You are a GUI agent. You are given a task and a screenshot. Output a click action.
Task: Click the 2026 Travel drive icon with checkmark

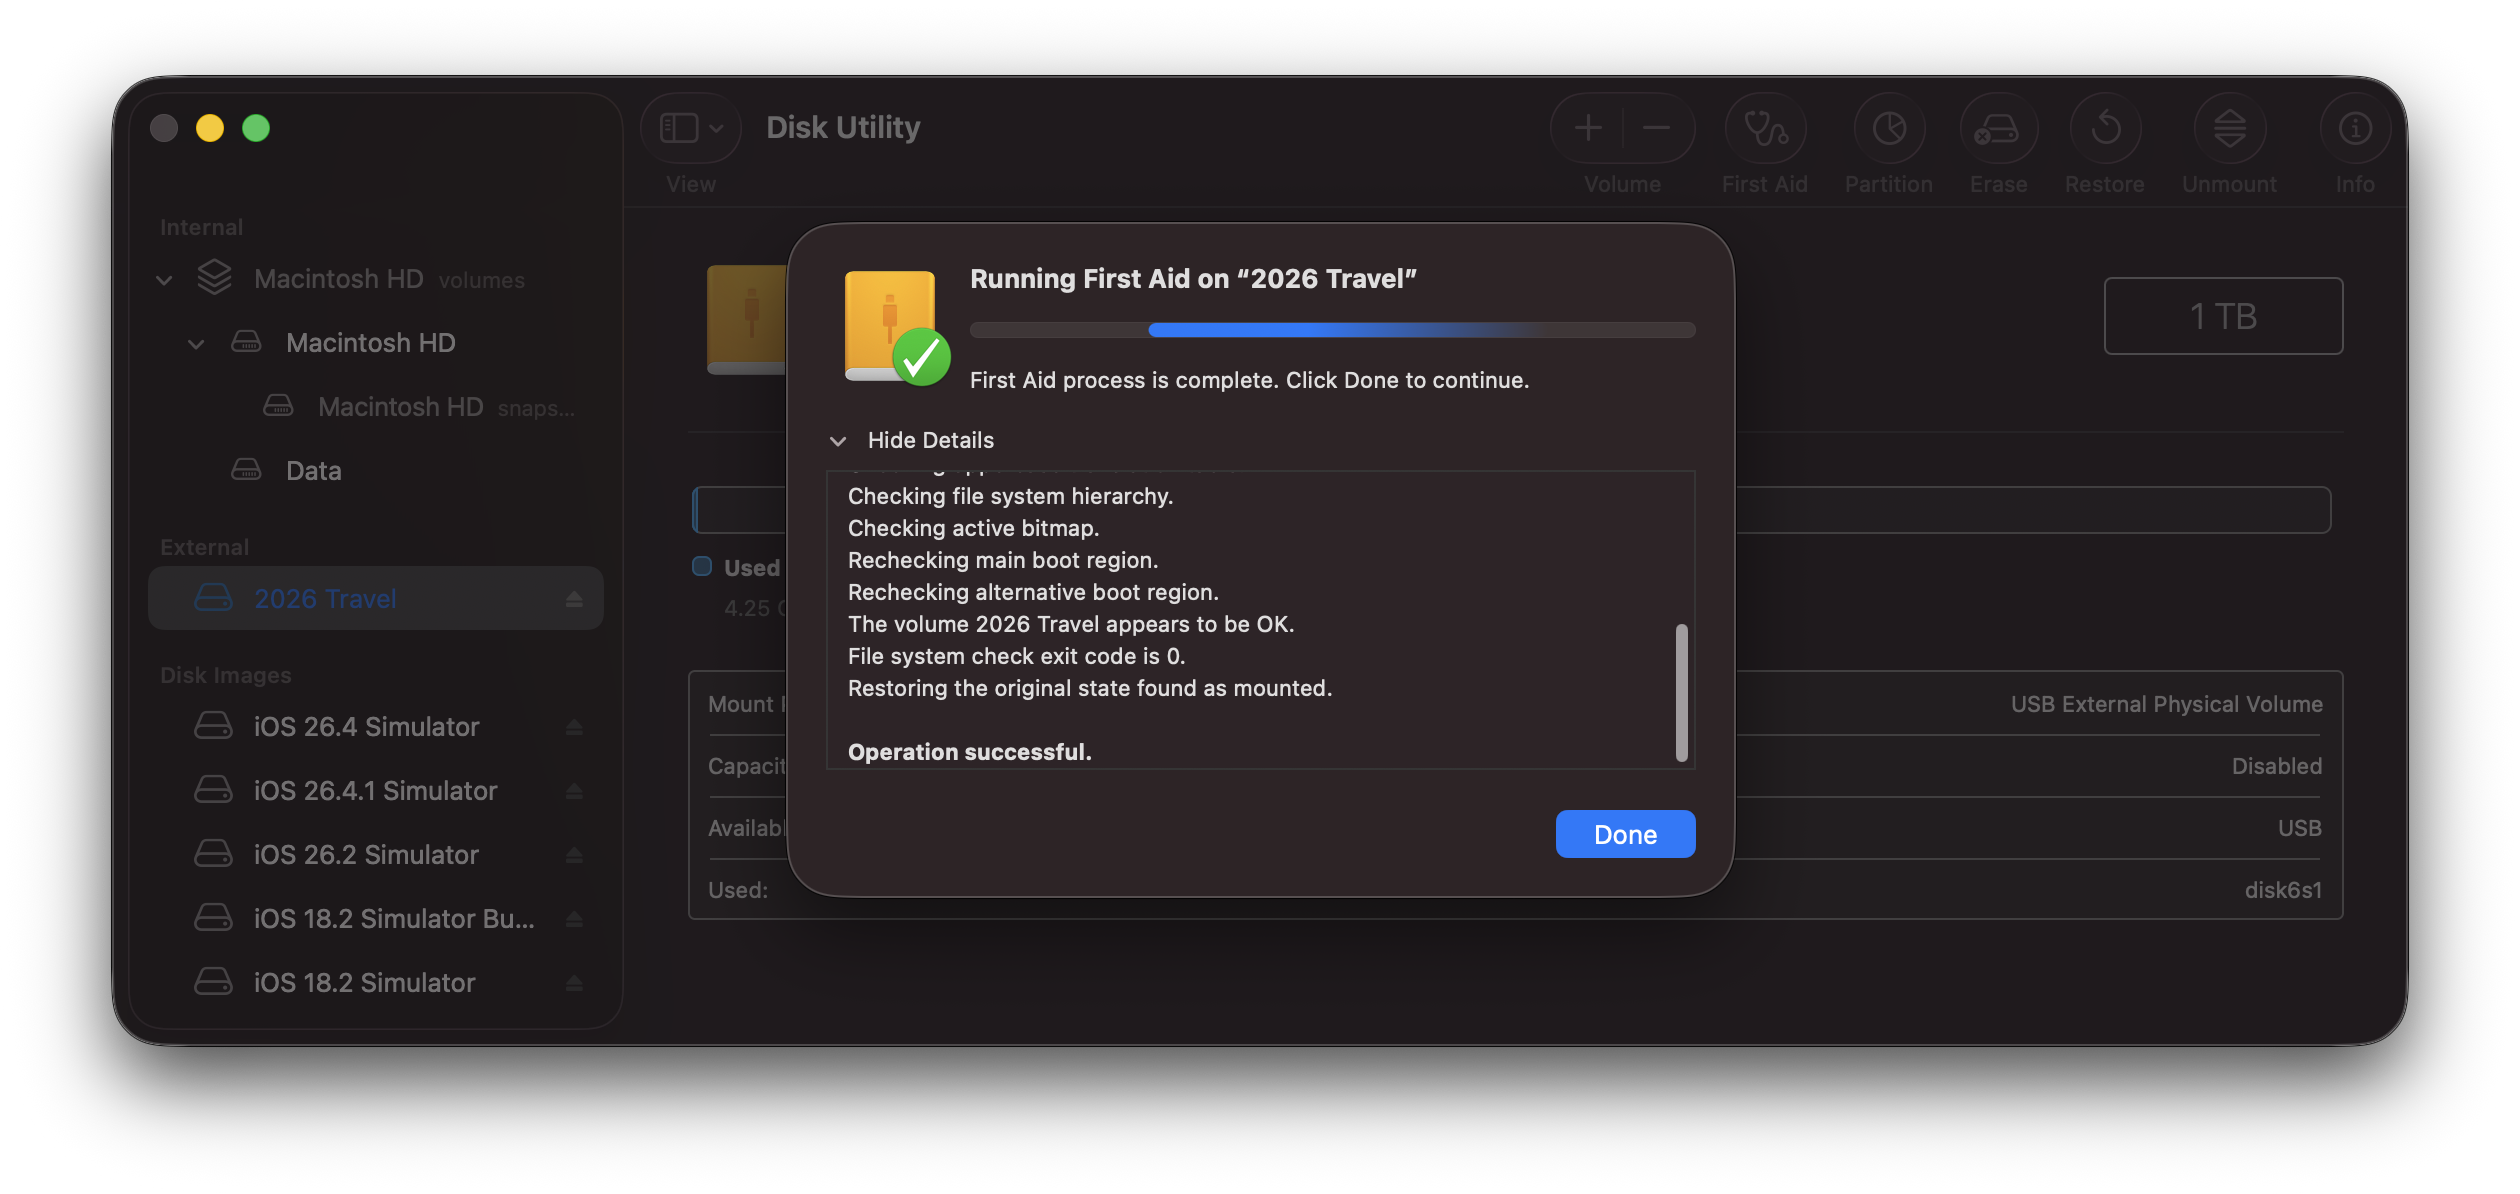pos(897,327)
